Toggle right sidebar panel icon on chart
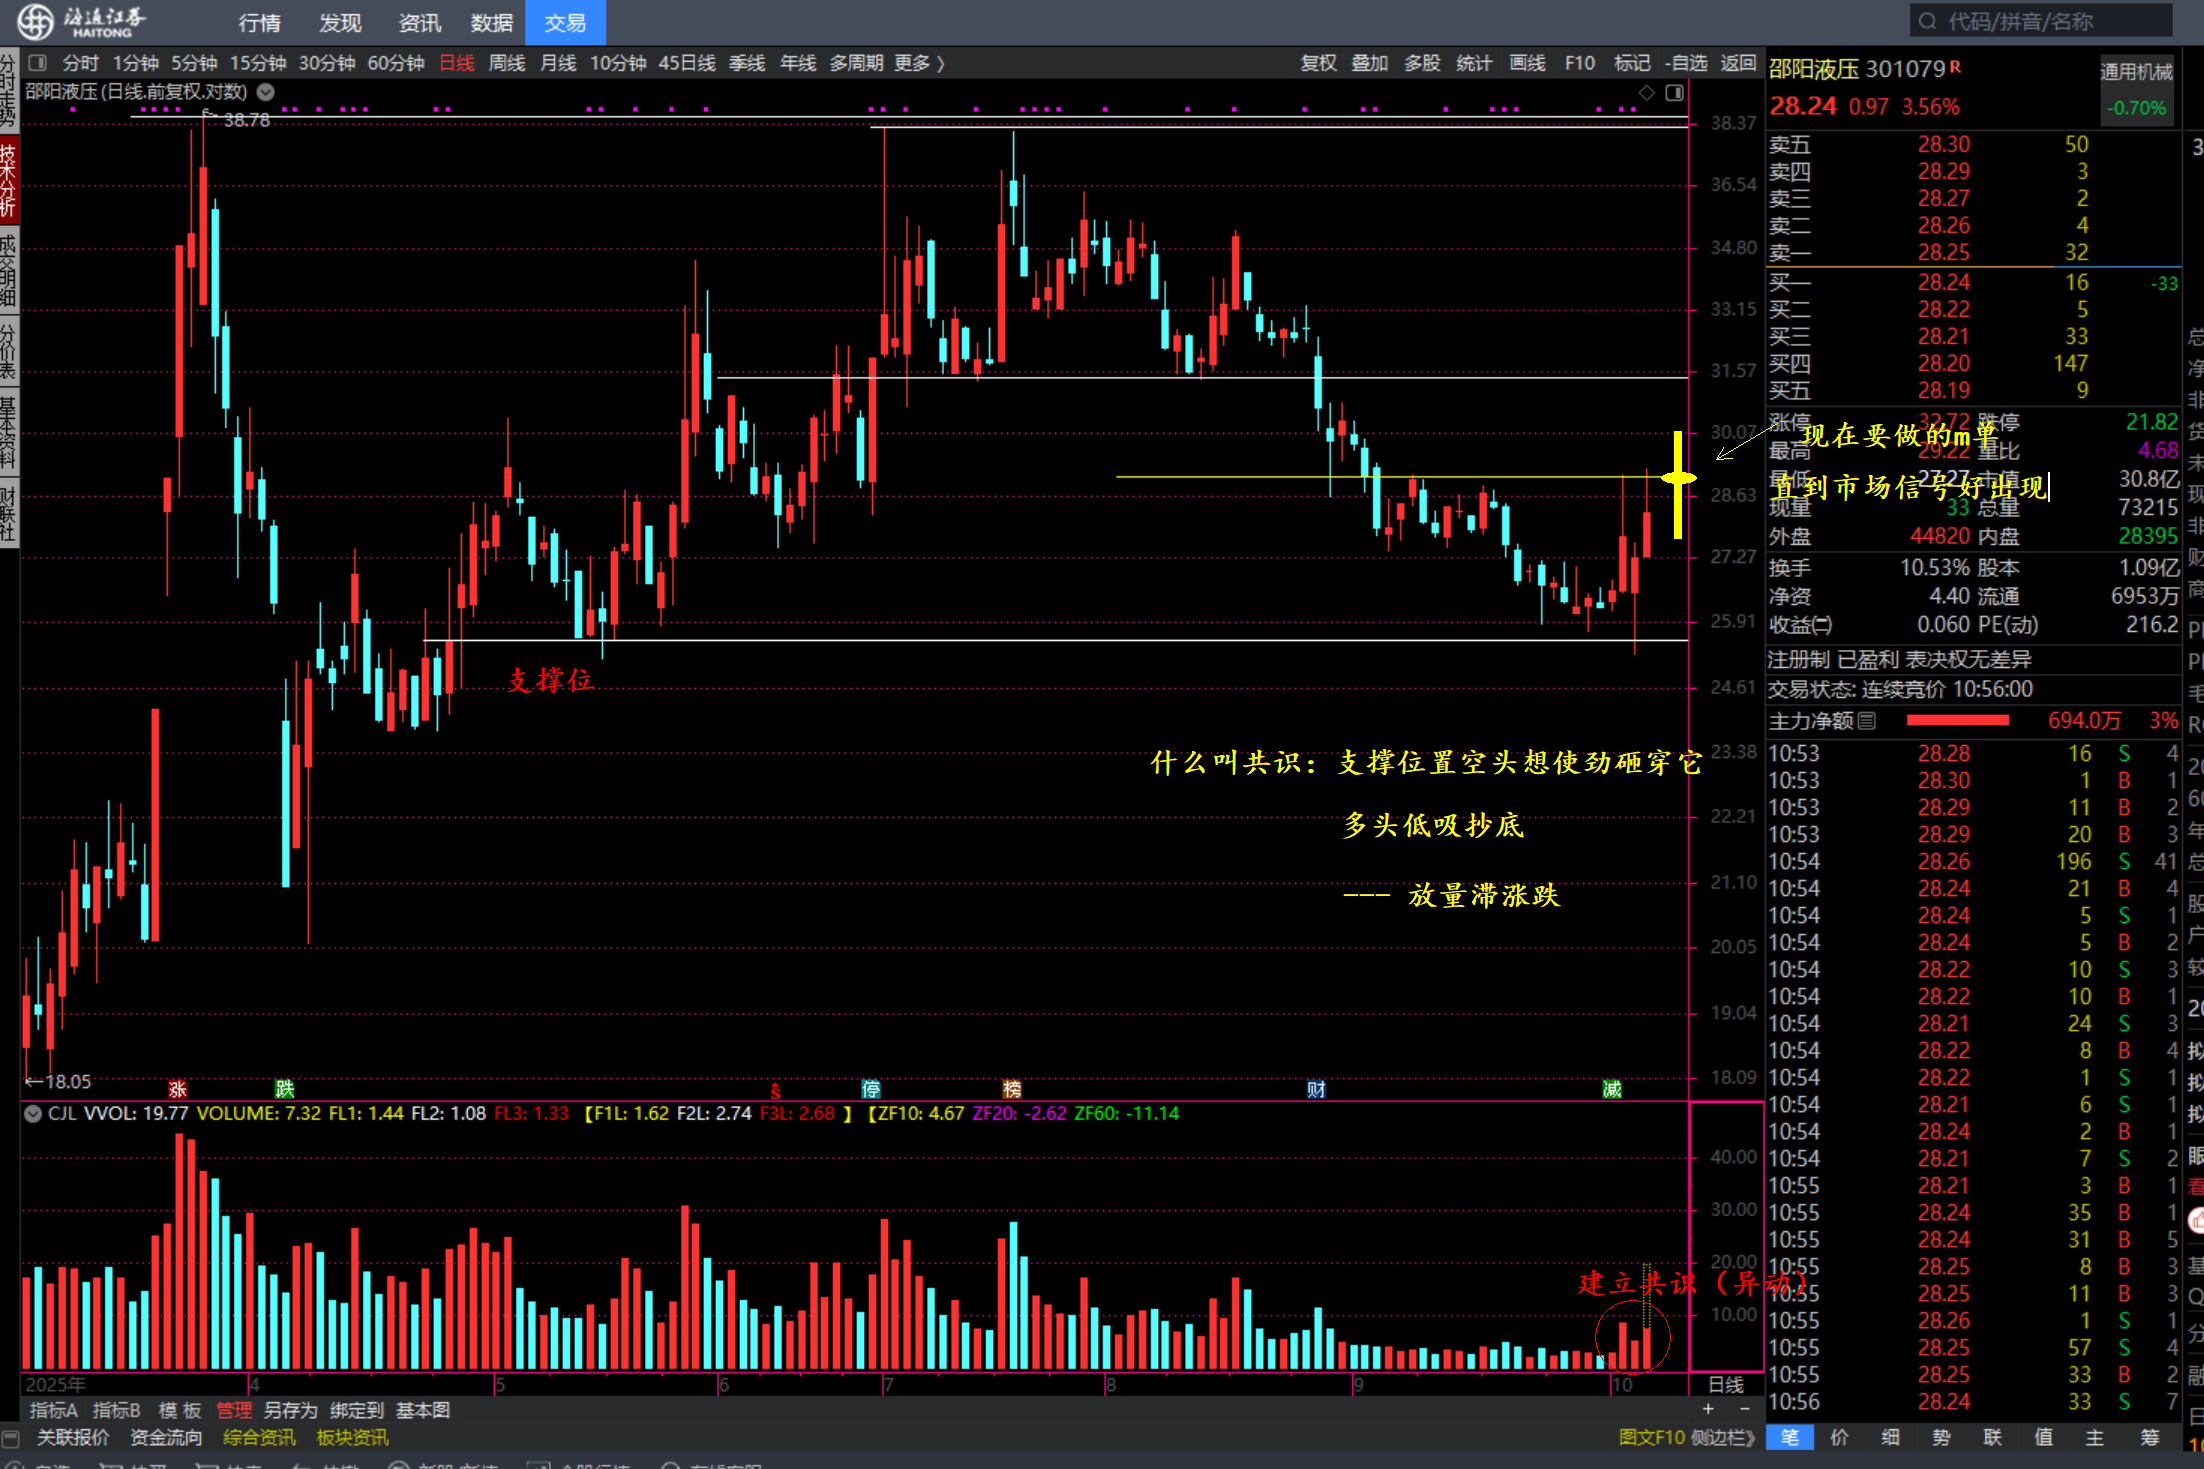Screen dimensions: 2204x1469 1675,93
